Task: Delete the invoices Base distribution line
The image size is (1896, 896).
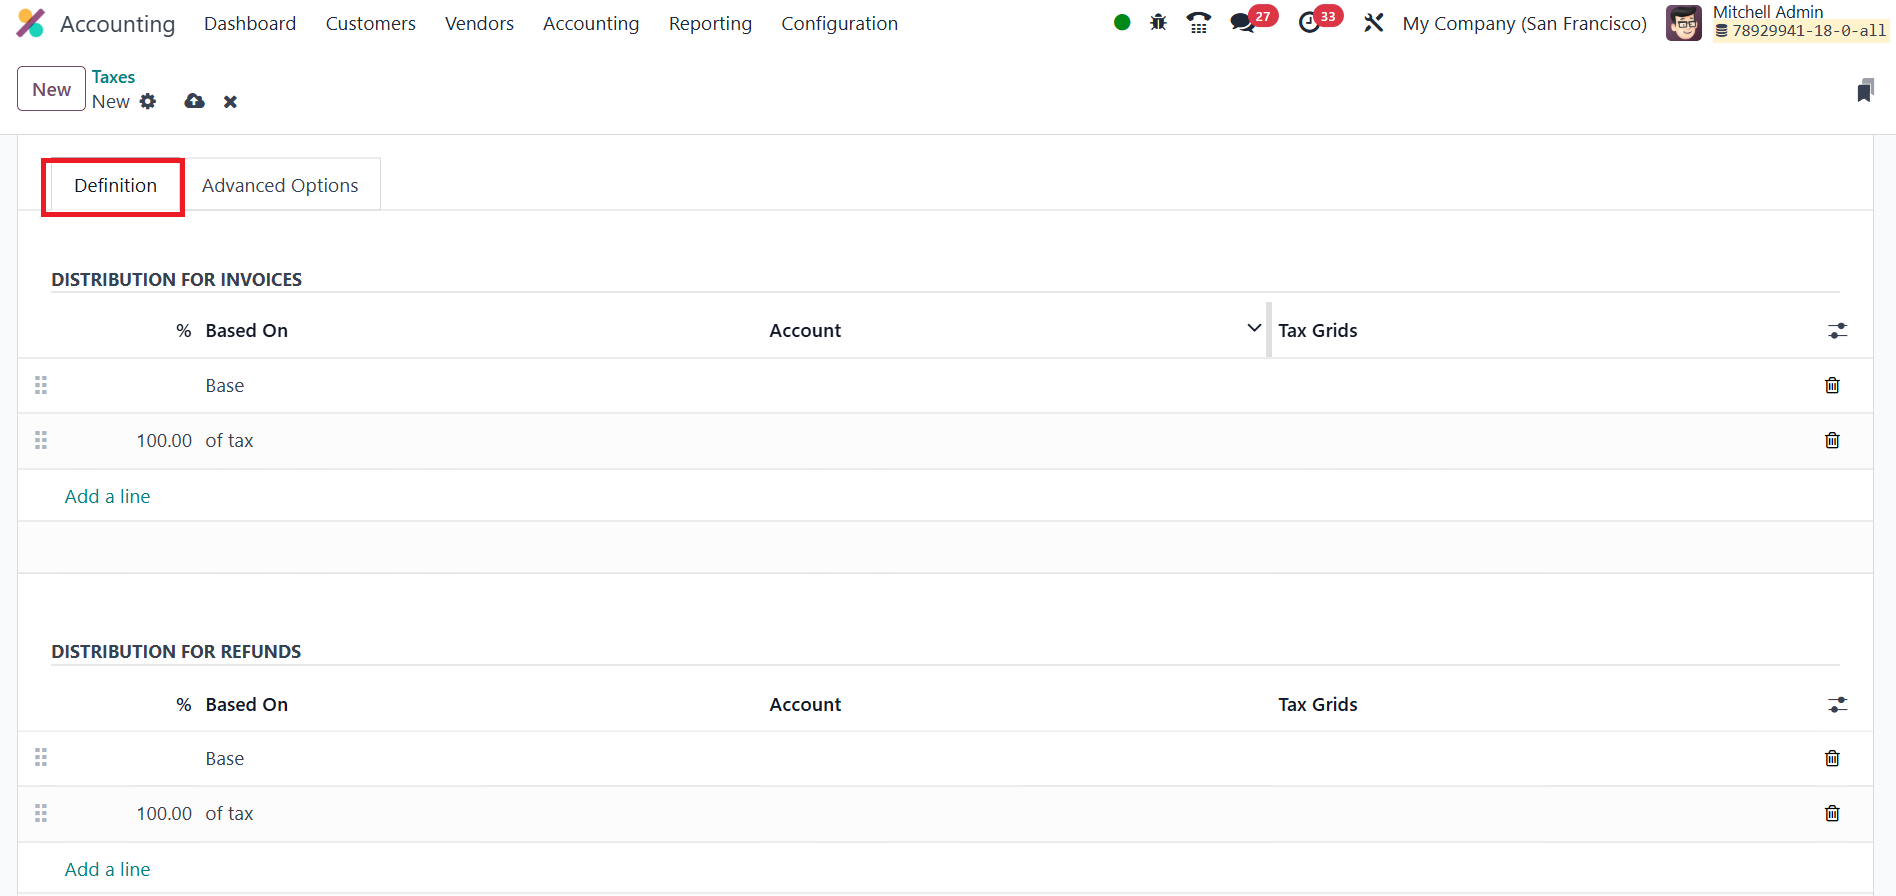Action: [x=1832, y=385]
